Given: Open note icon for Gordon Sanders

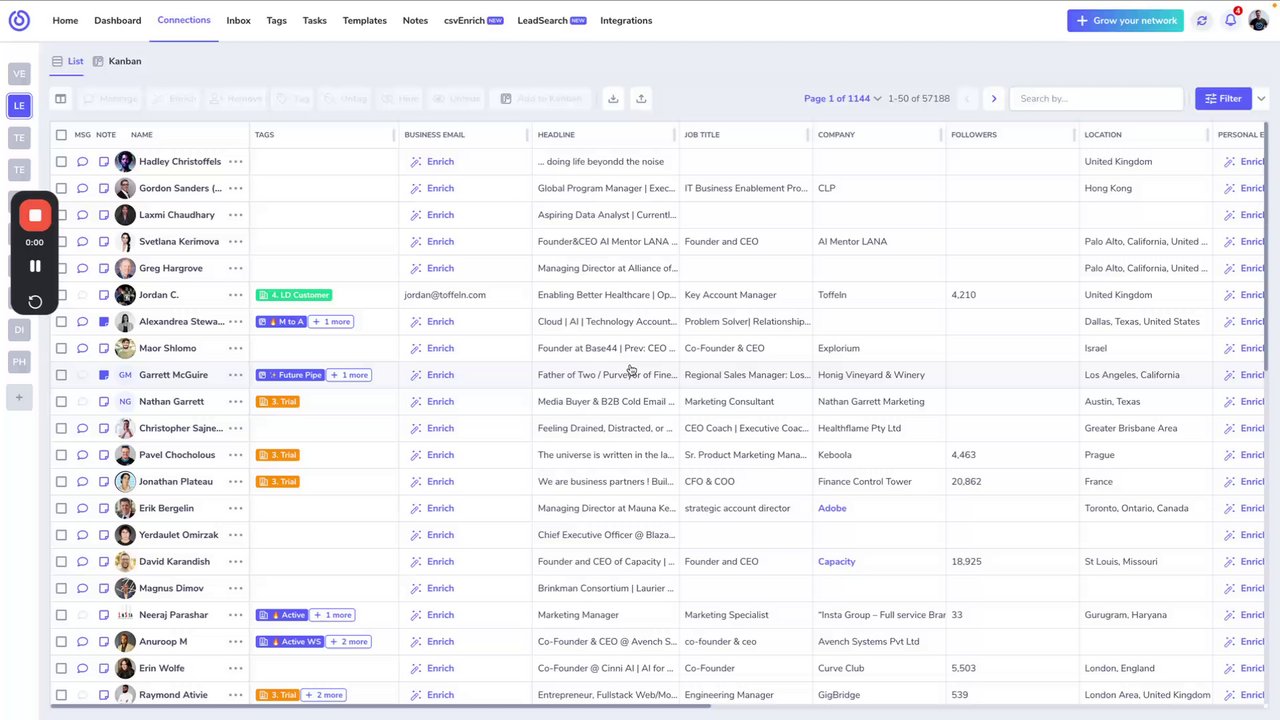Looking at the screenshot, I should (104, 188).
